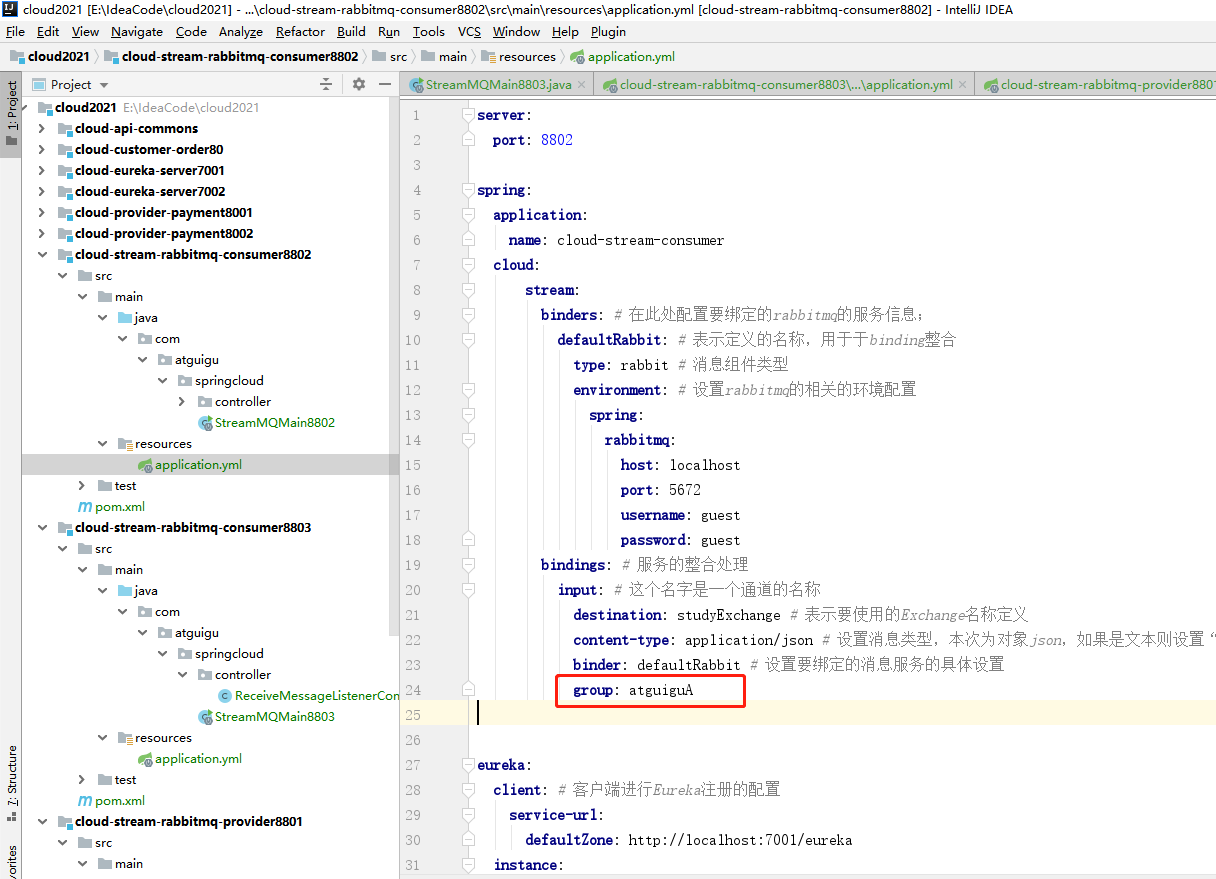
Task: Expand the test folder arrow under consumer8803
Action: pos(82,780)
